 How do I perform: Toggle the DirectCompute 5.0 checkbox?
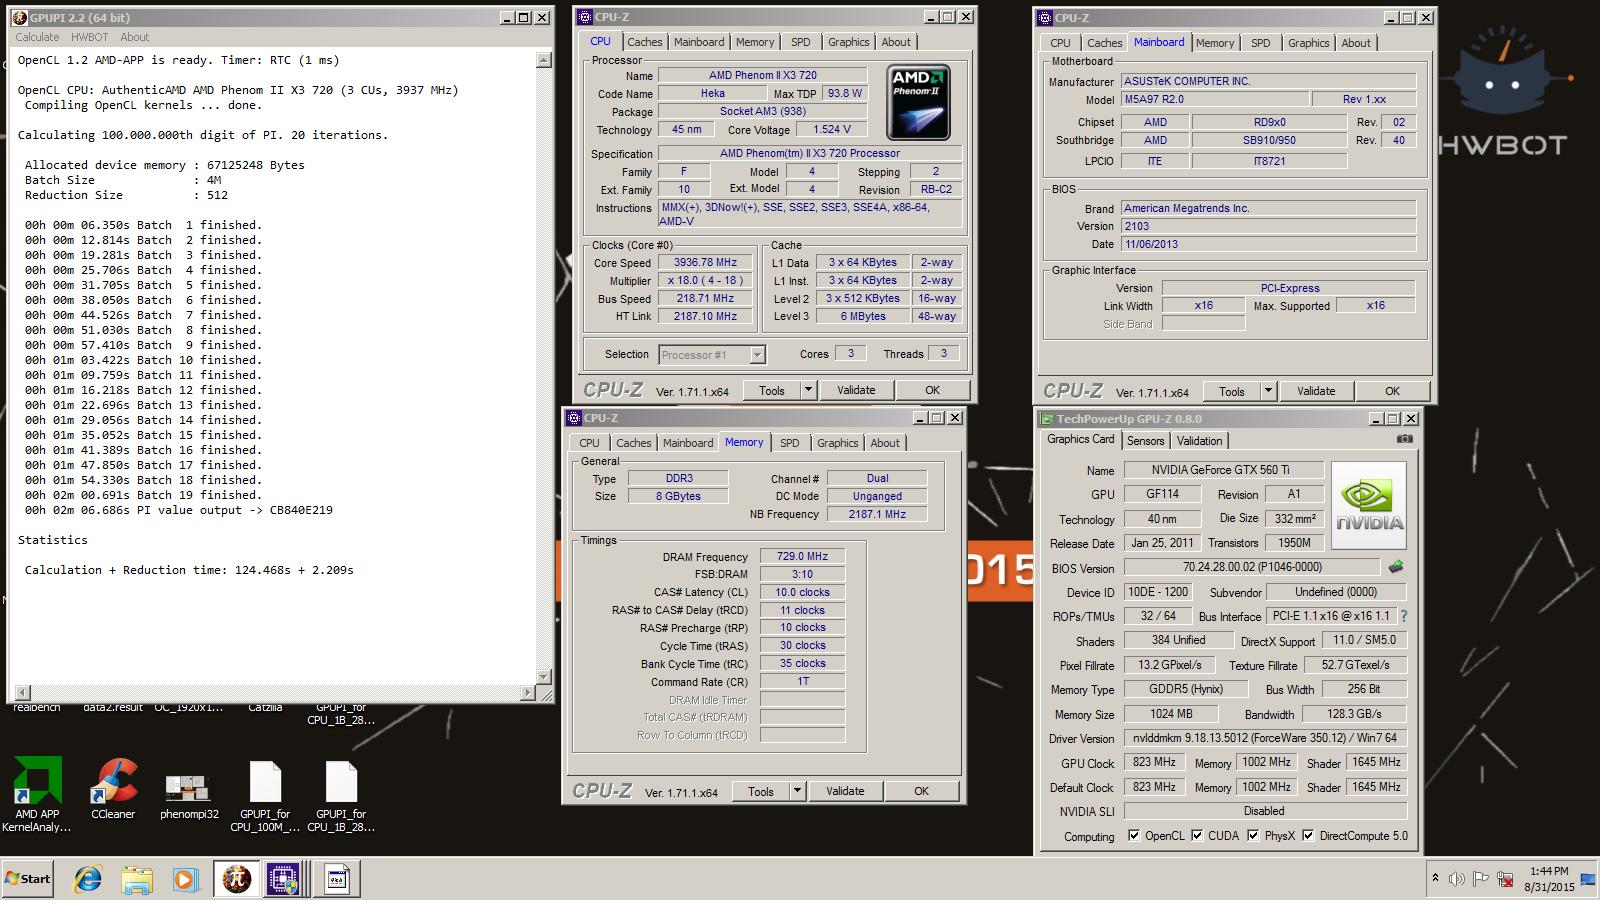coord(1308,835)
